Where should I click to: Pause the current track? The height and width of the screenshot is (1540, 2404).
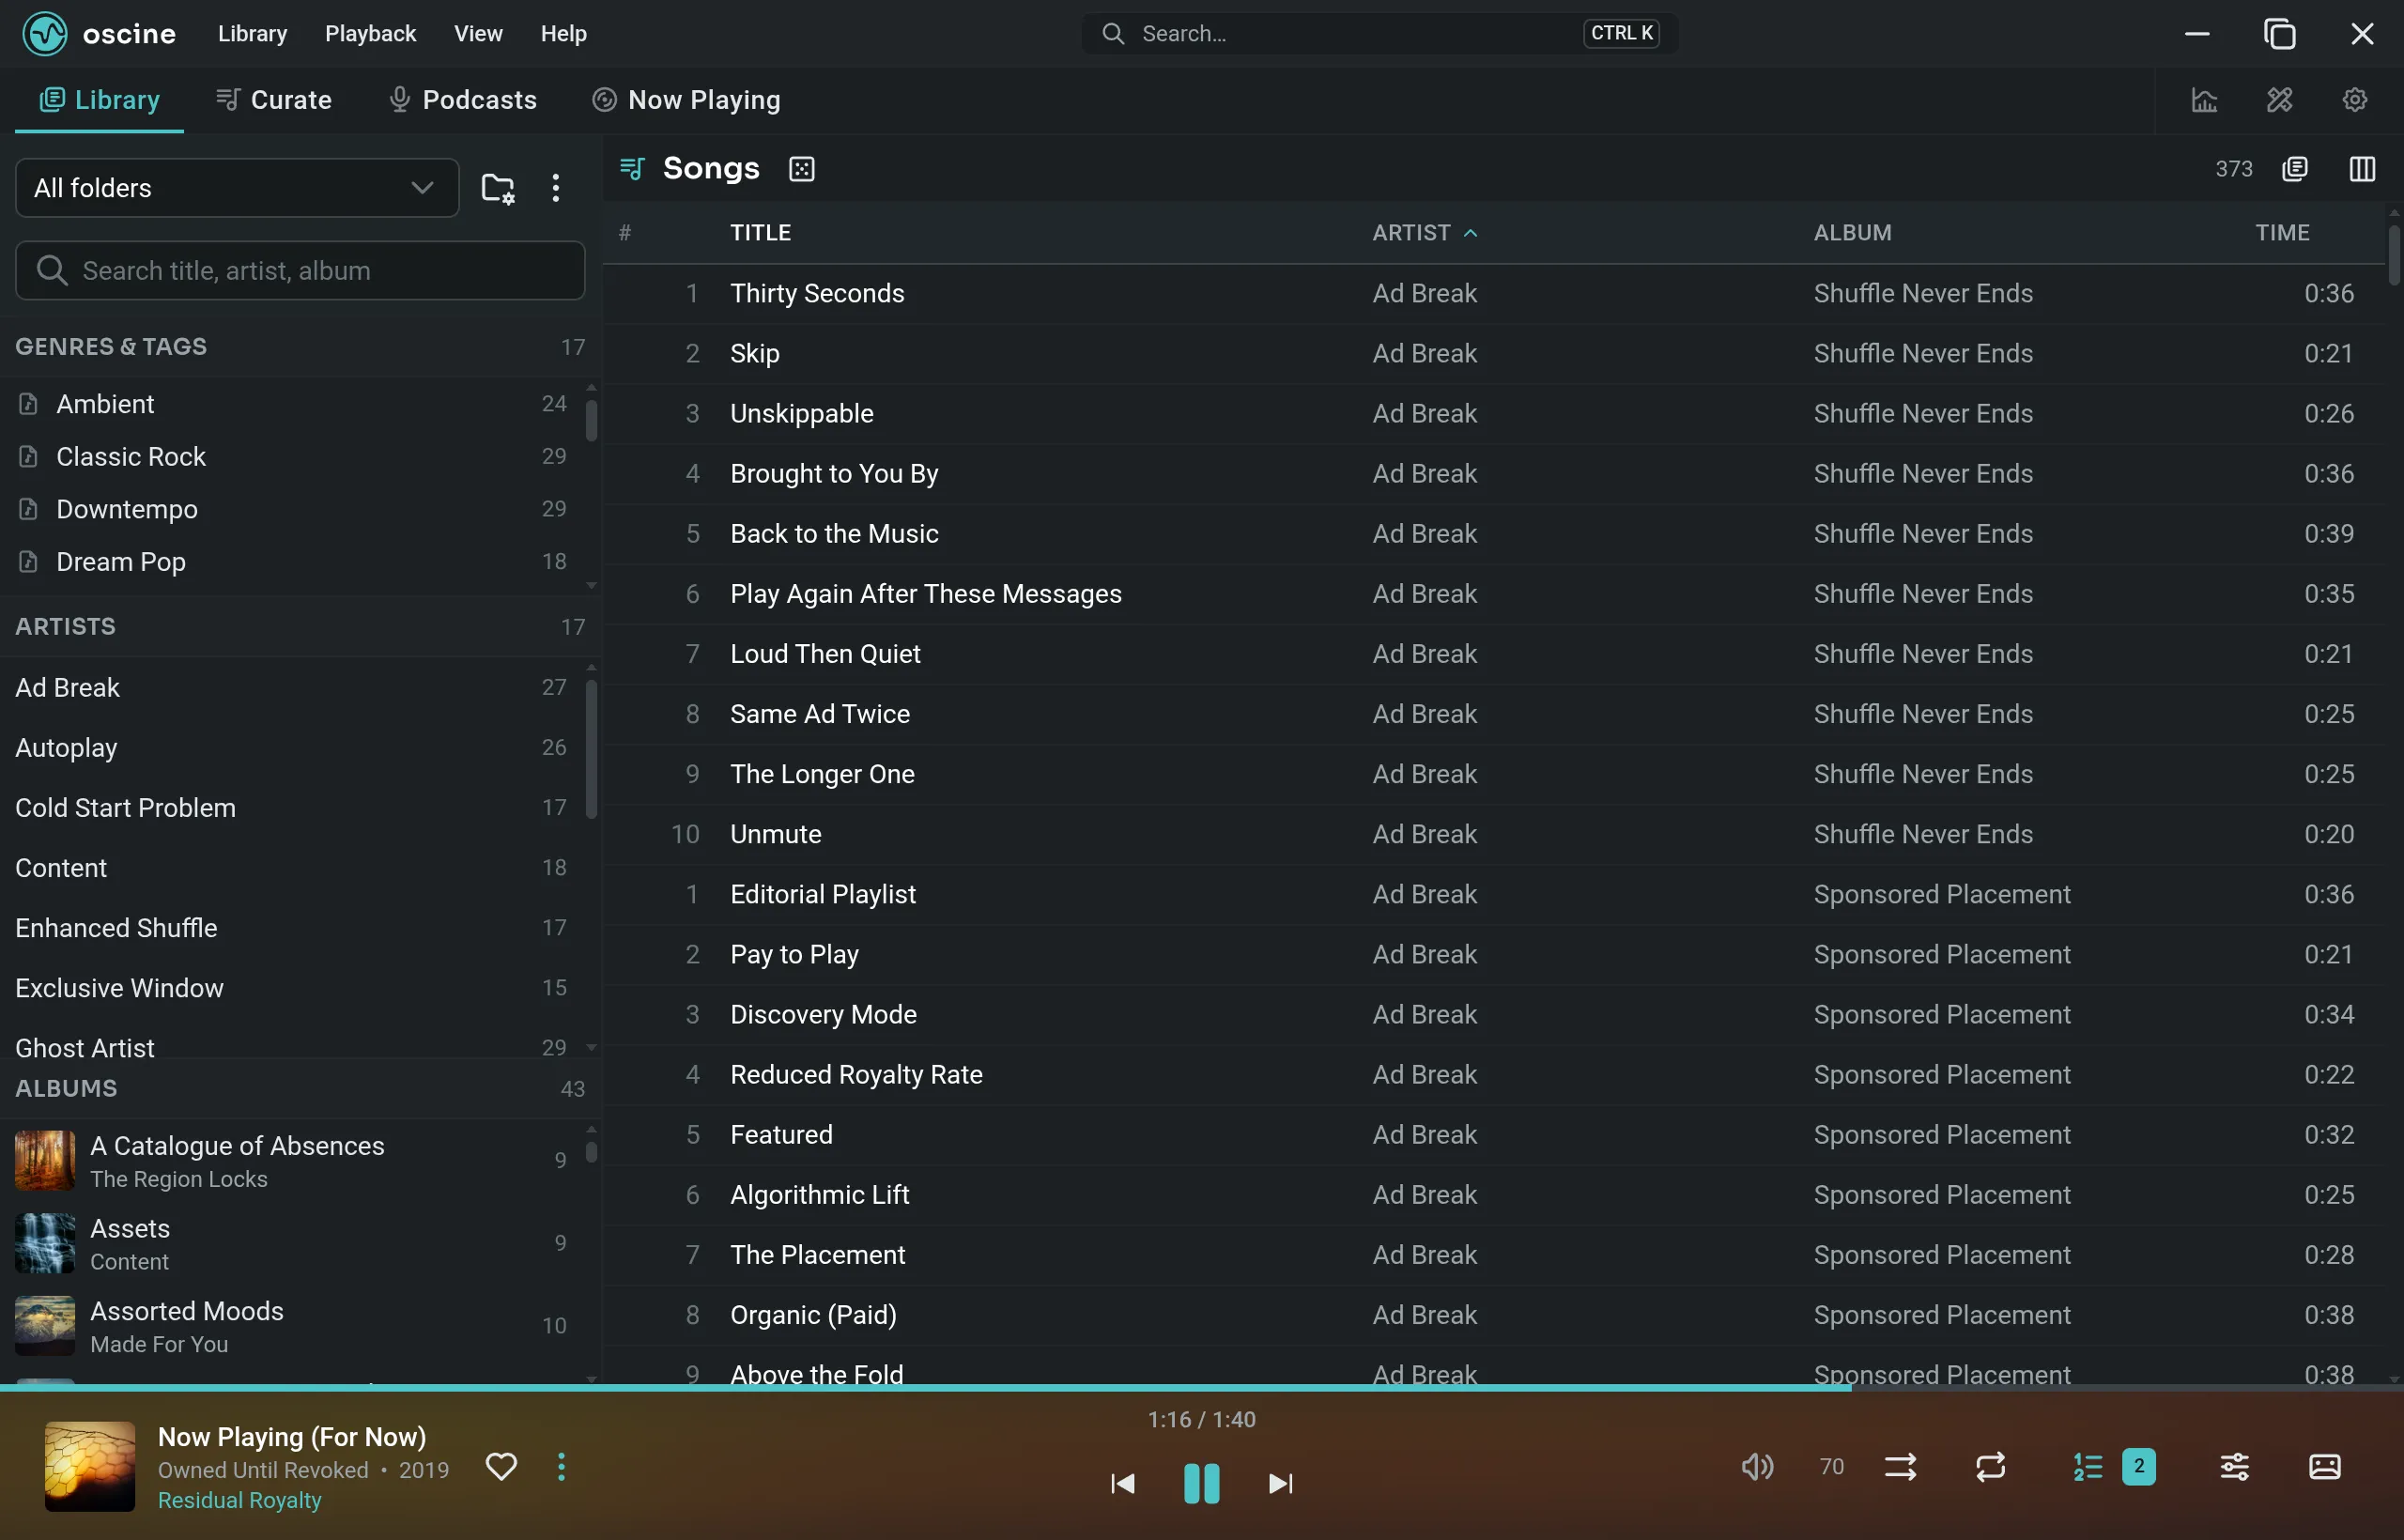[1201, 1483]
